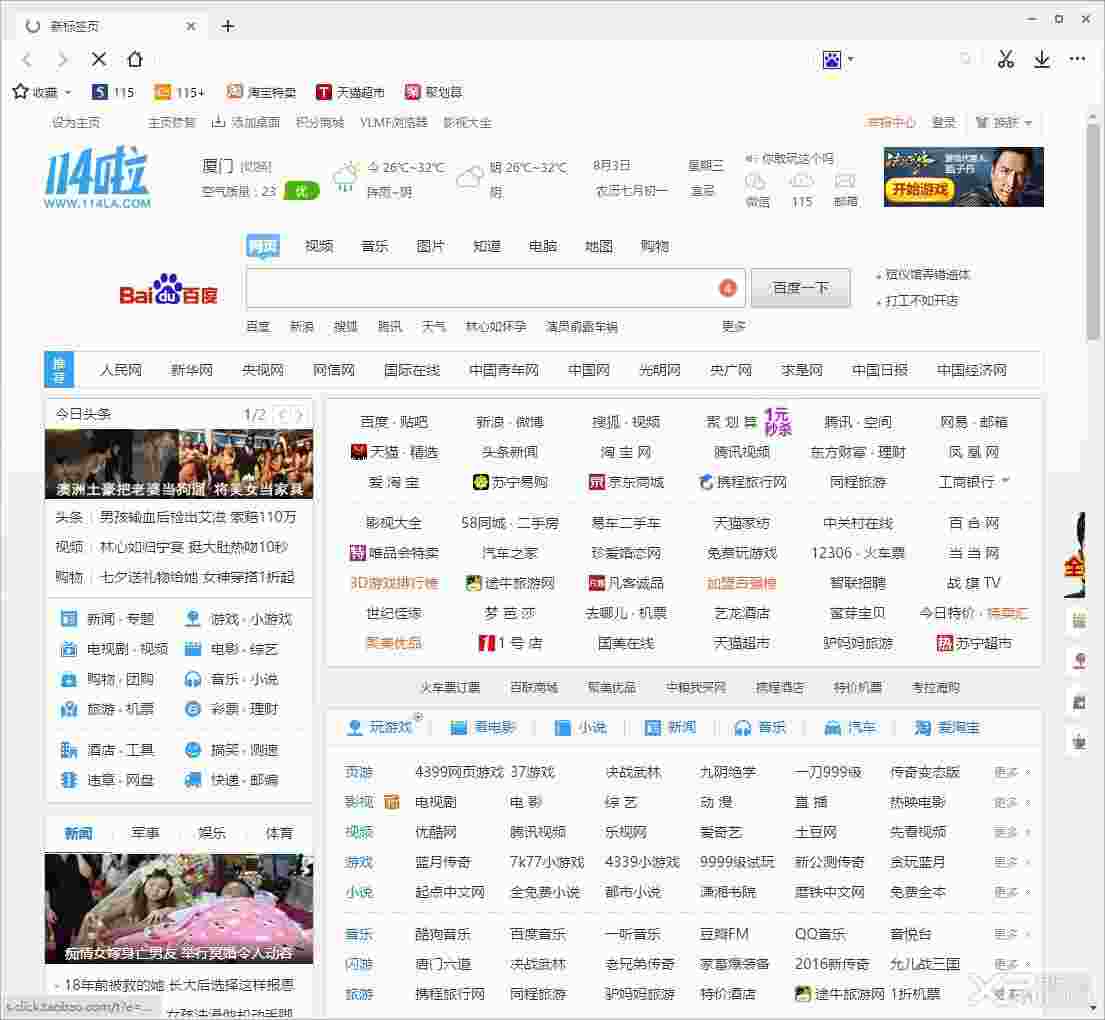The image size is (1105, 1020).
Task: Click the red icon inside the search box
Action: pos(728,288)
